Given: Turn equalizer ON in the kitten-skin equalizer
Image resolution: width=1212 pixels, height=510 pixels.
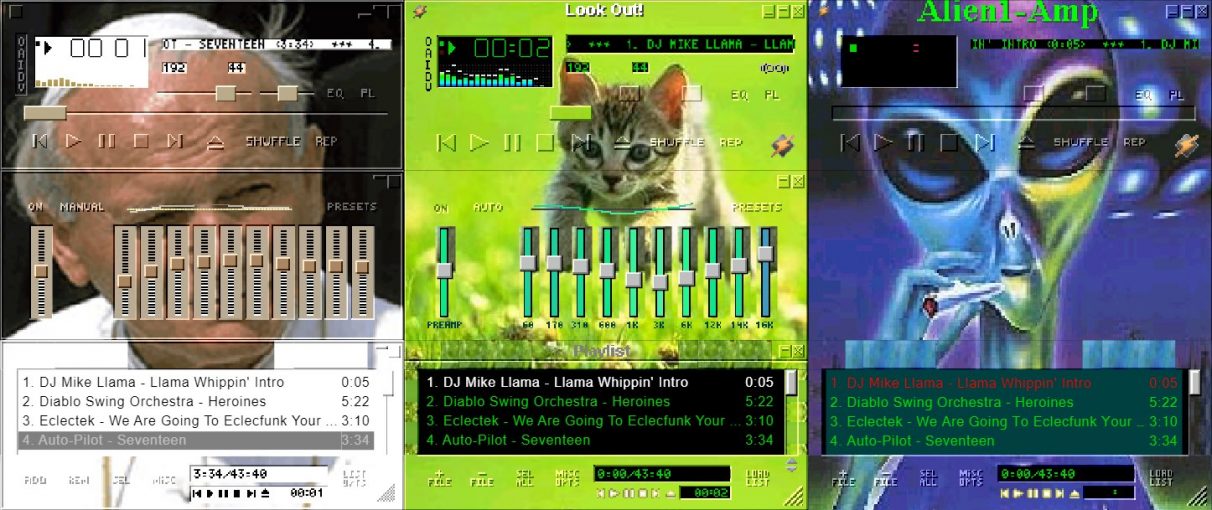Looking at the screenshot, I should pyautogui.click(x=441, y=208).
